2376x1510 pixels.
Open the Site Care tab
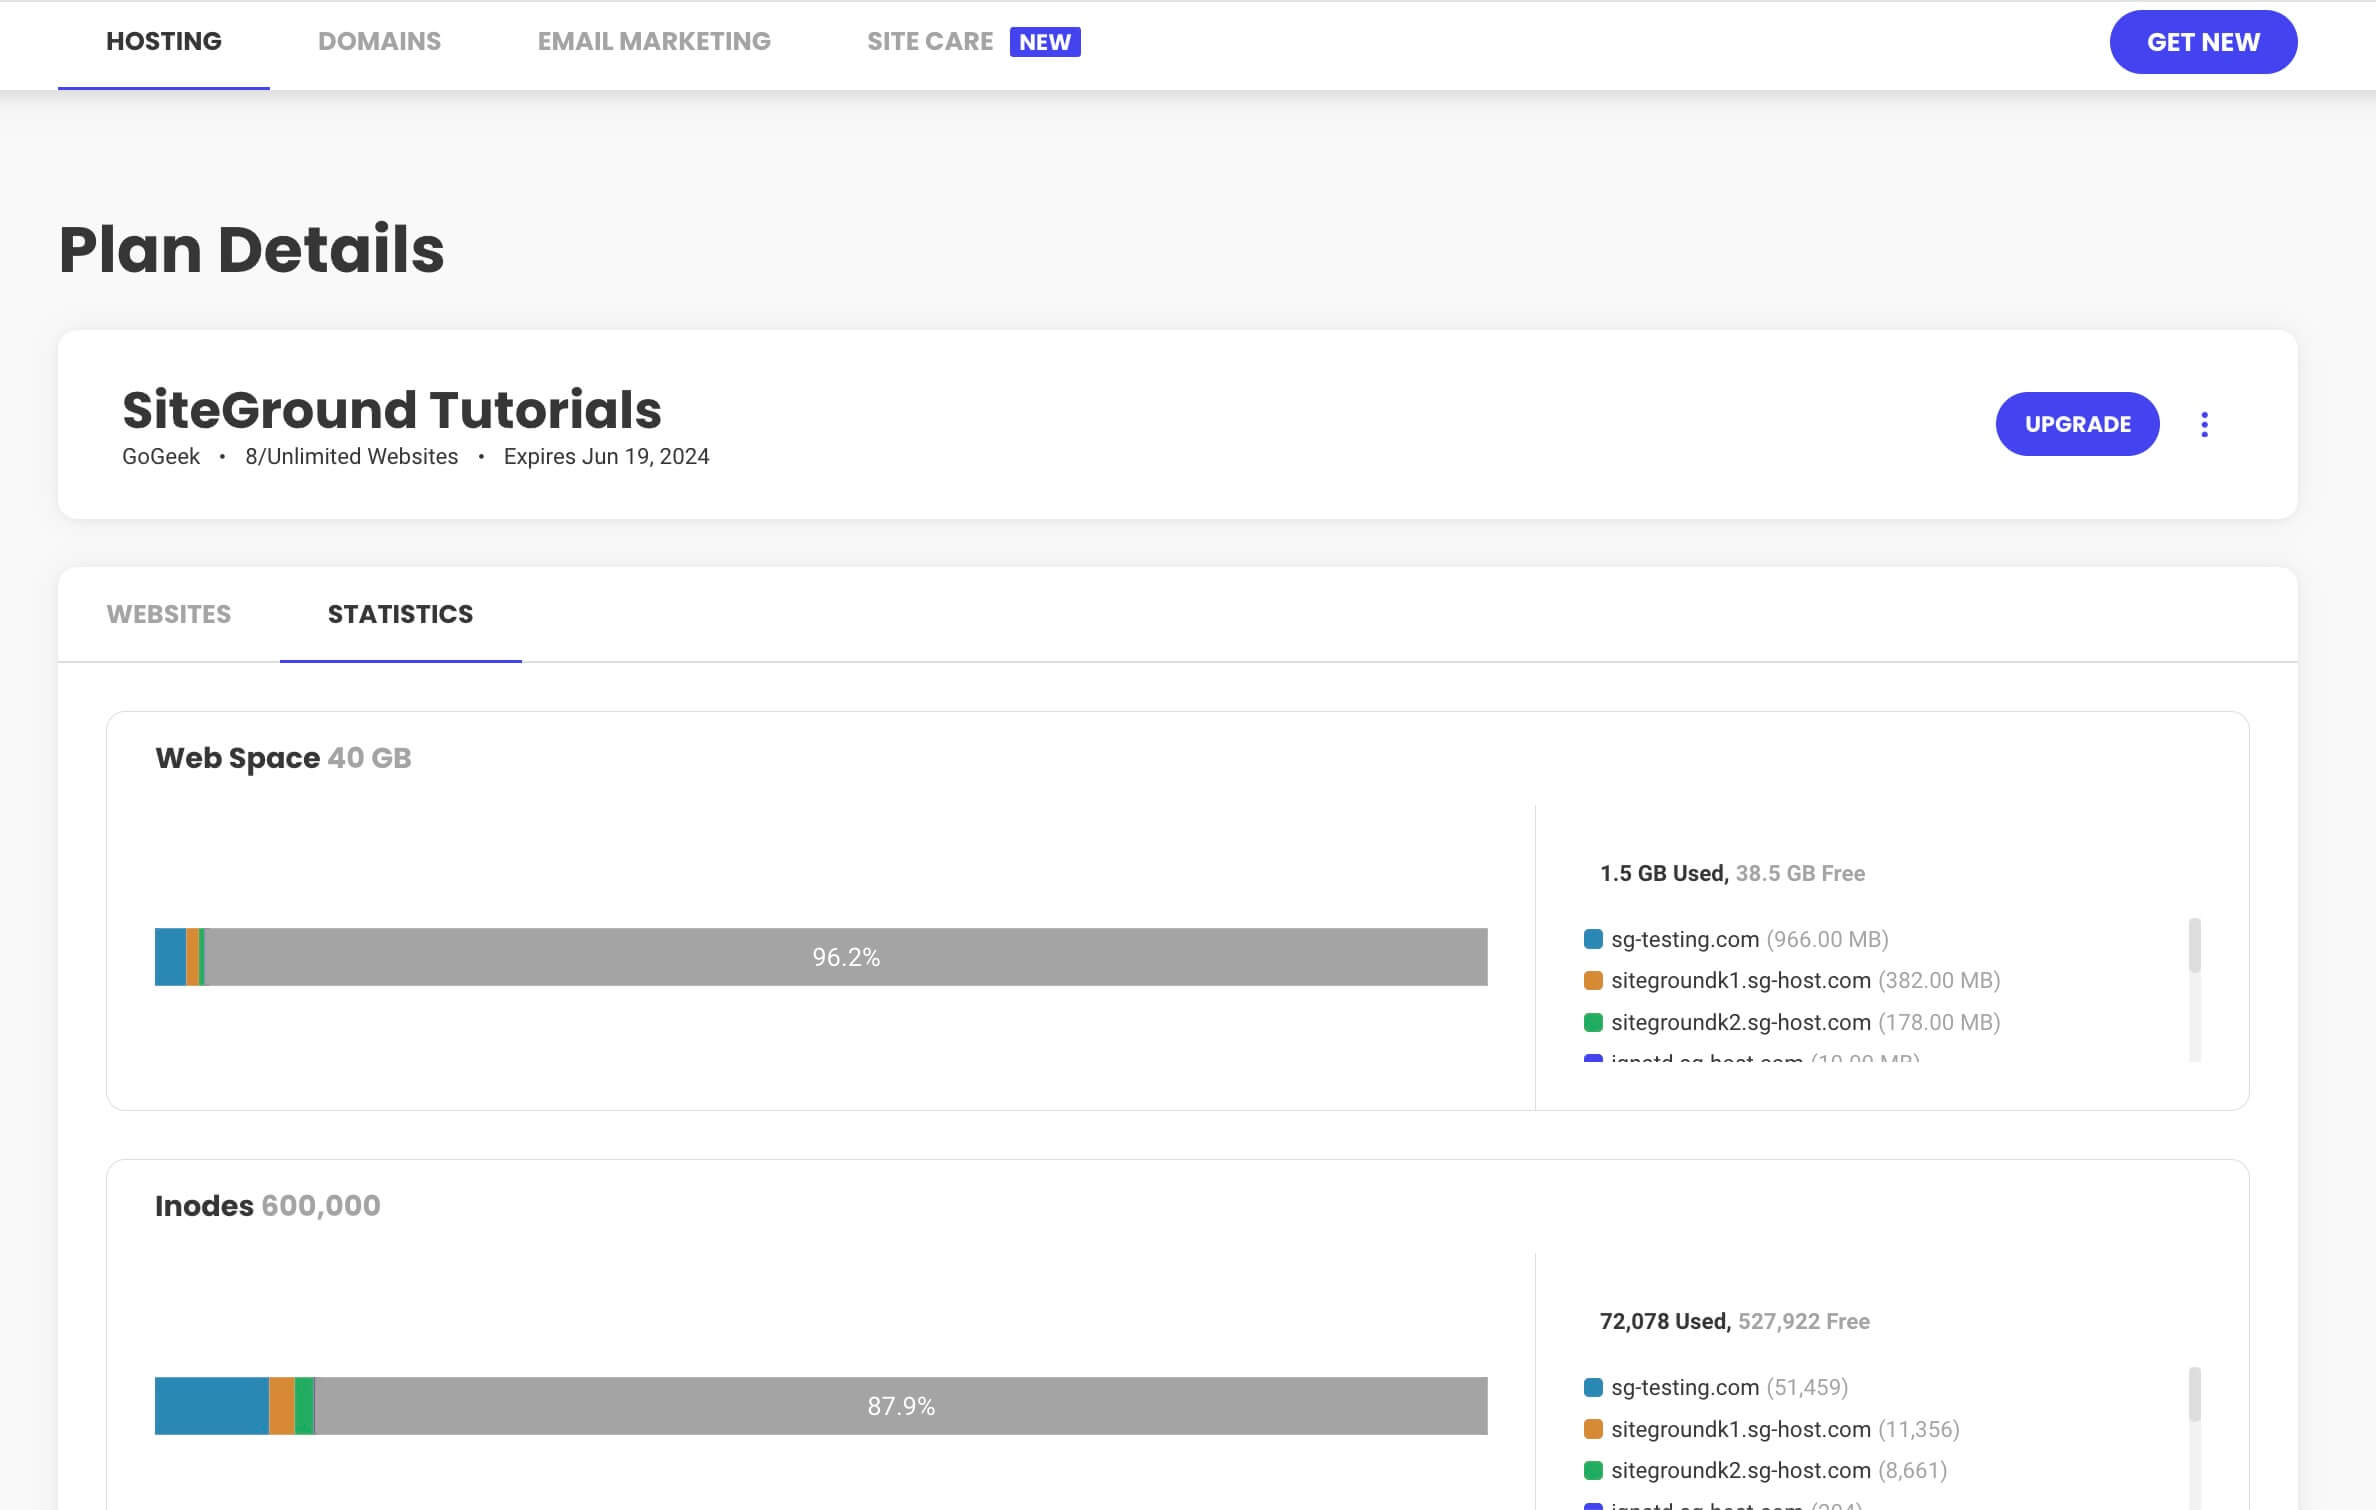[x=930, y=42]
